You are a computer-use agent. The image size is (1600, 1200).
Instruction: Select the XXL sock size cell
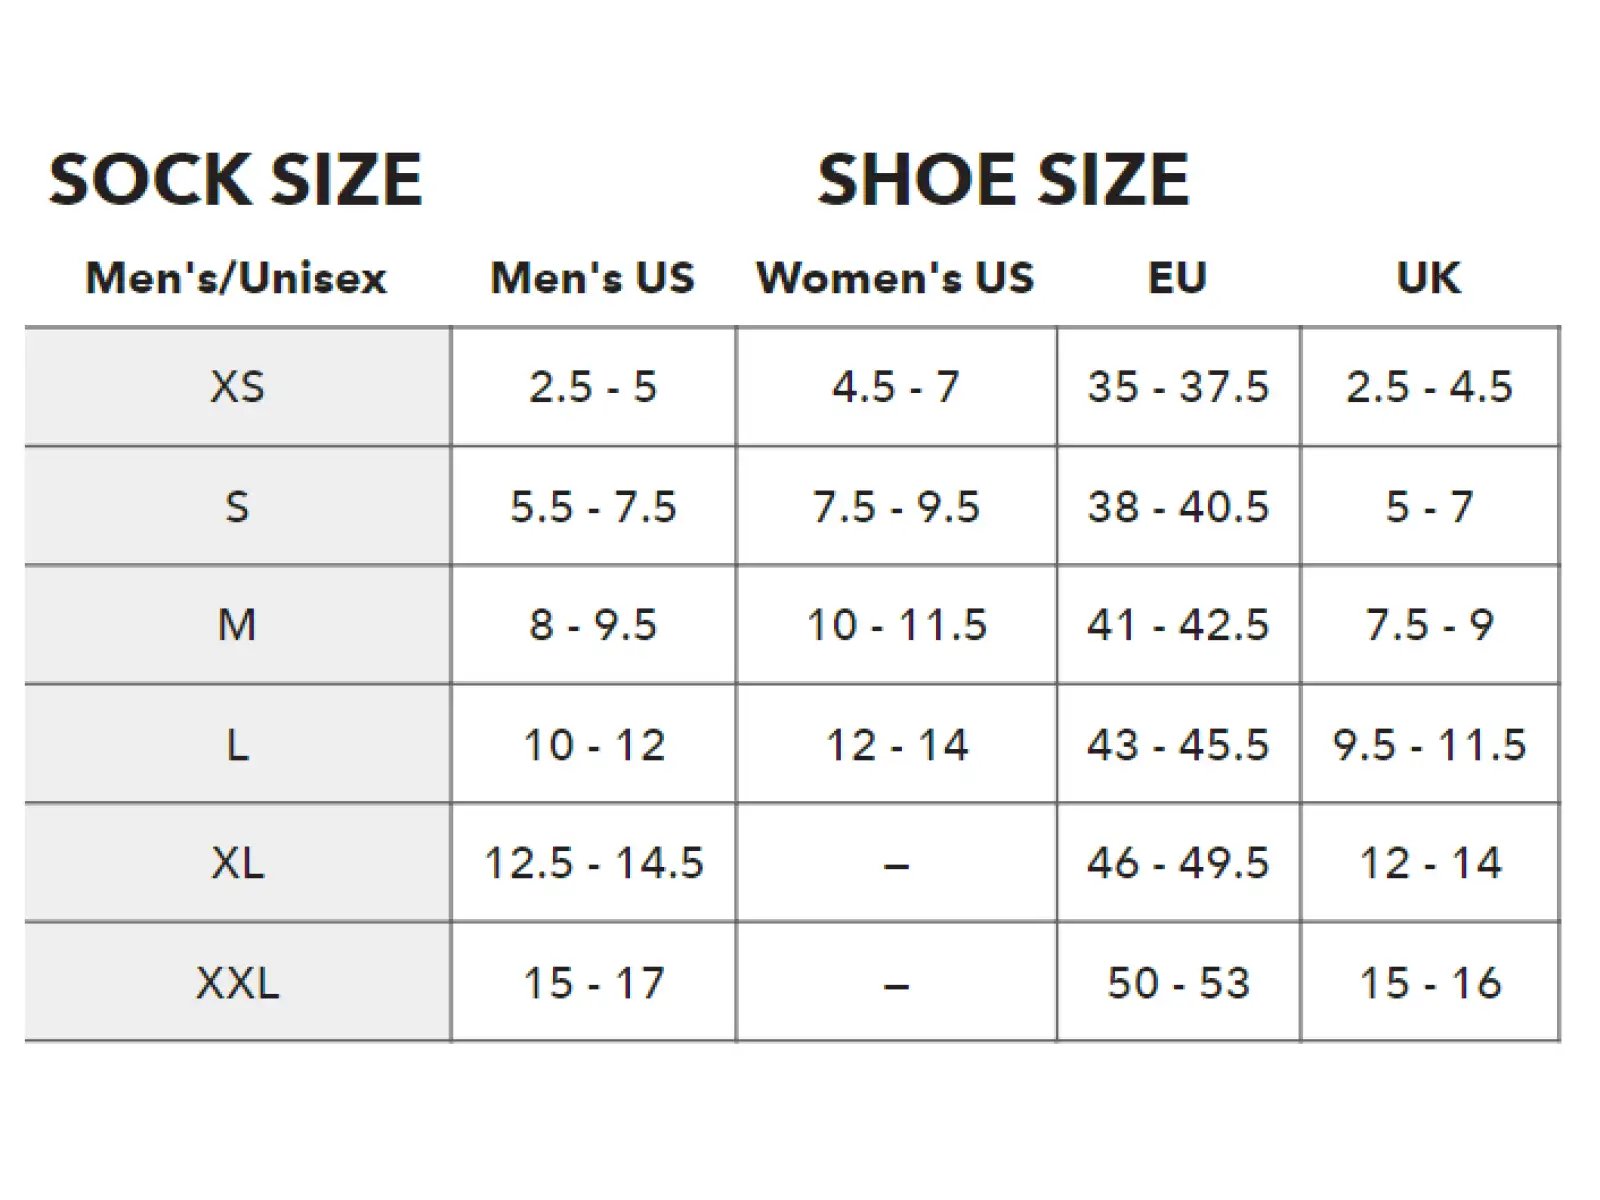pos(238,982)
